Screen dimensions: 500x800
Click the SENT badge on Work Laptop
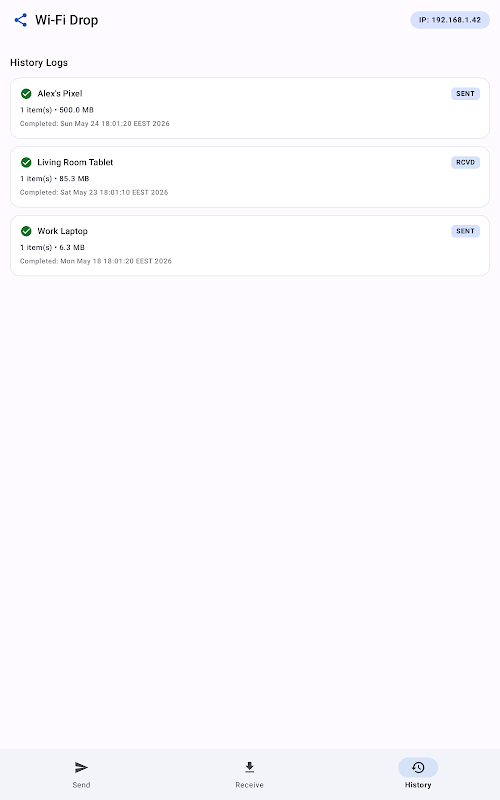click(x=465, y=231)
